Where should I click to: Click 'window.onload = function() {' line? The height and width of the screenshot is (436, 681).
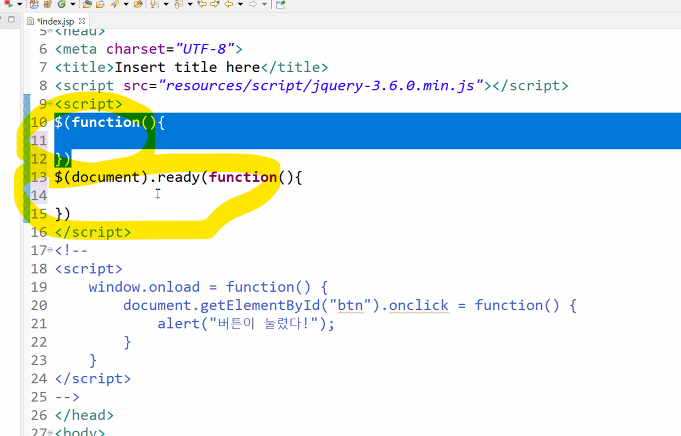[x=208, y=287]
